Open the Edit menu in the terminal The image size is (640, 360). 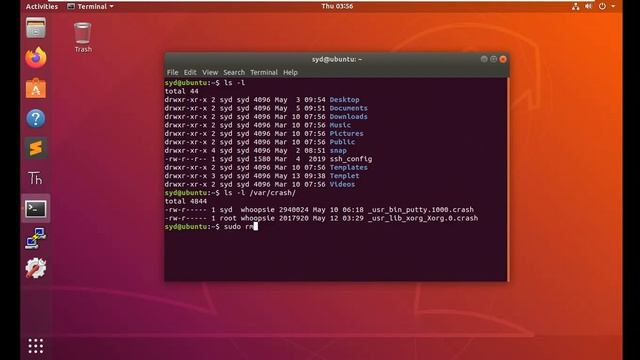pos(190,72)
